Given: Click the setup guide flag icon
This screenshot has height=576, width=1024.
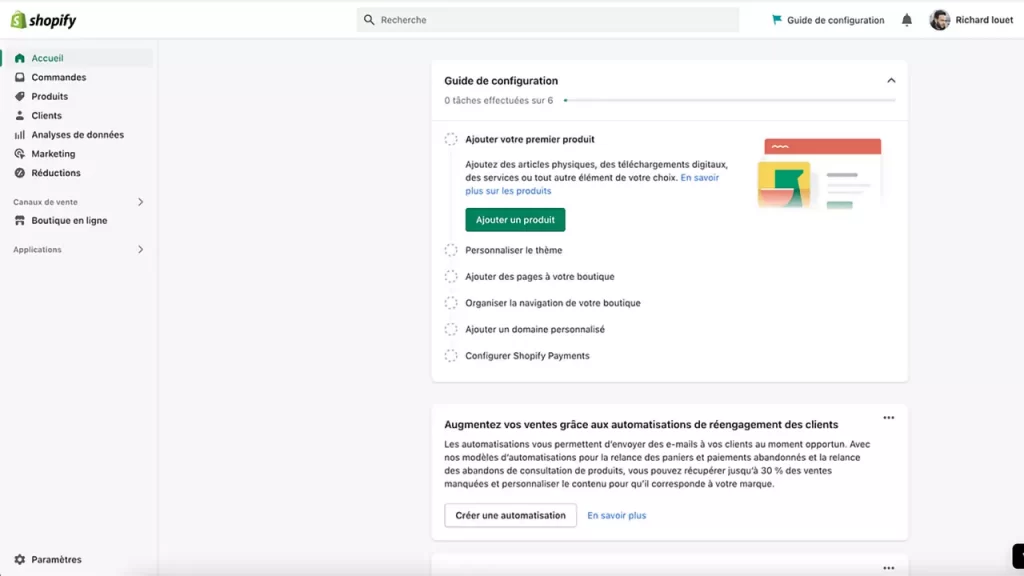Looking at the screenshot, I should (776, 20).
